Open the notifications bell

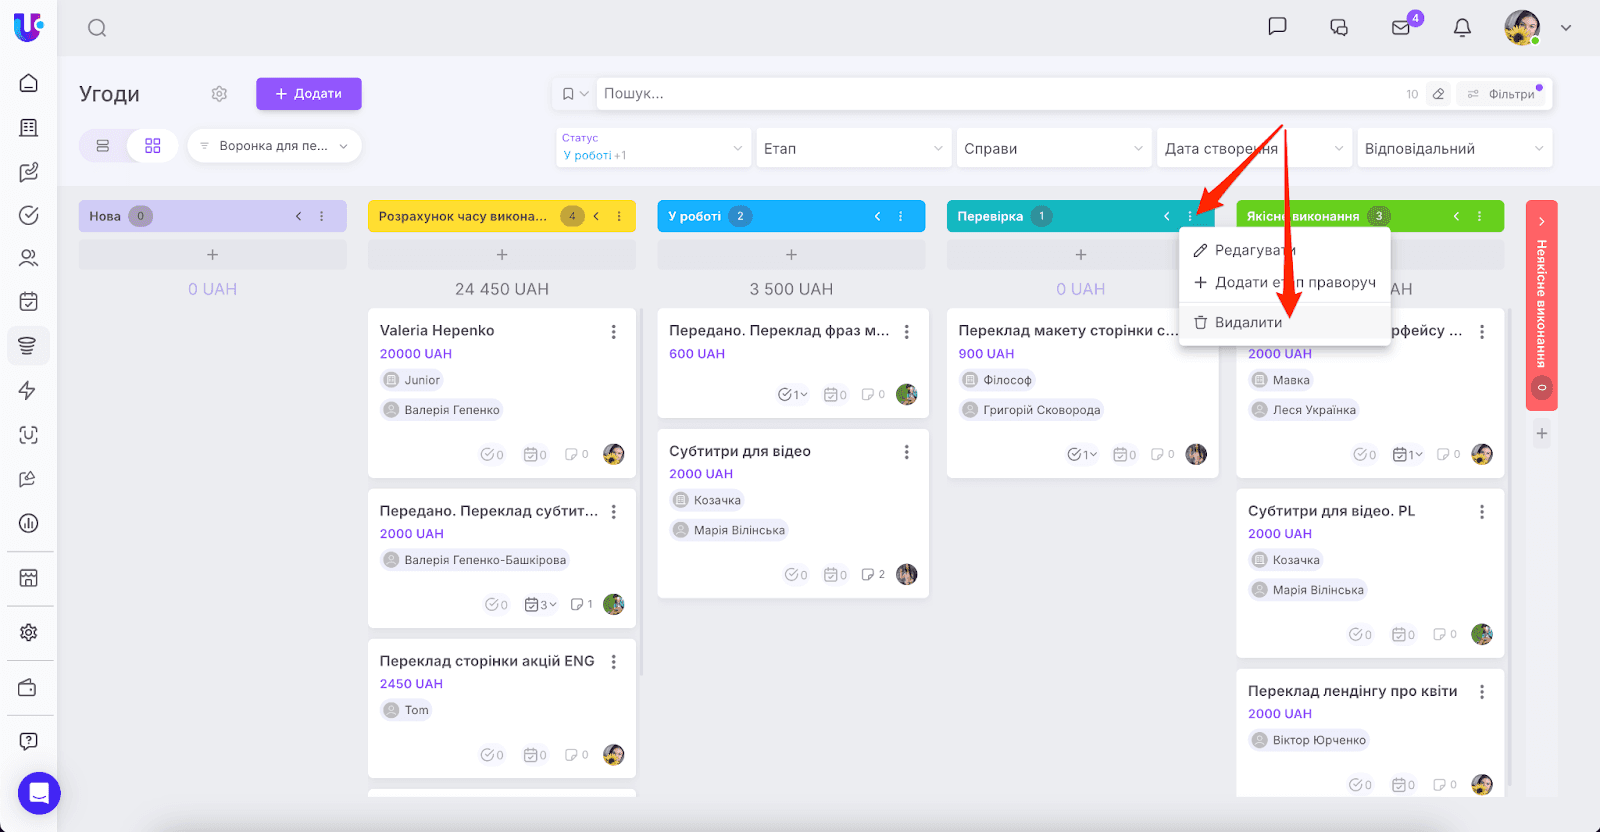pos(1462,28)
